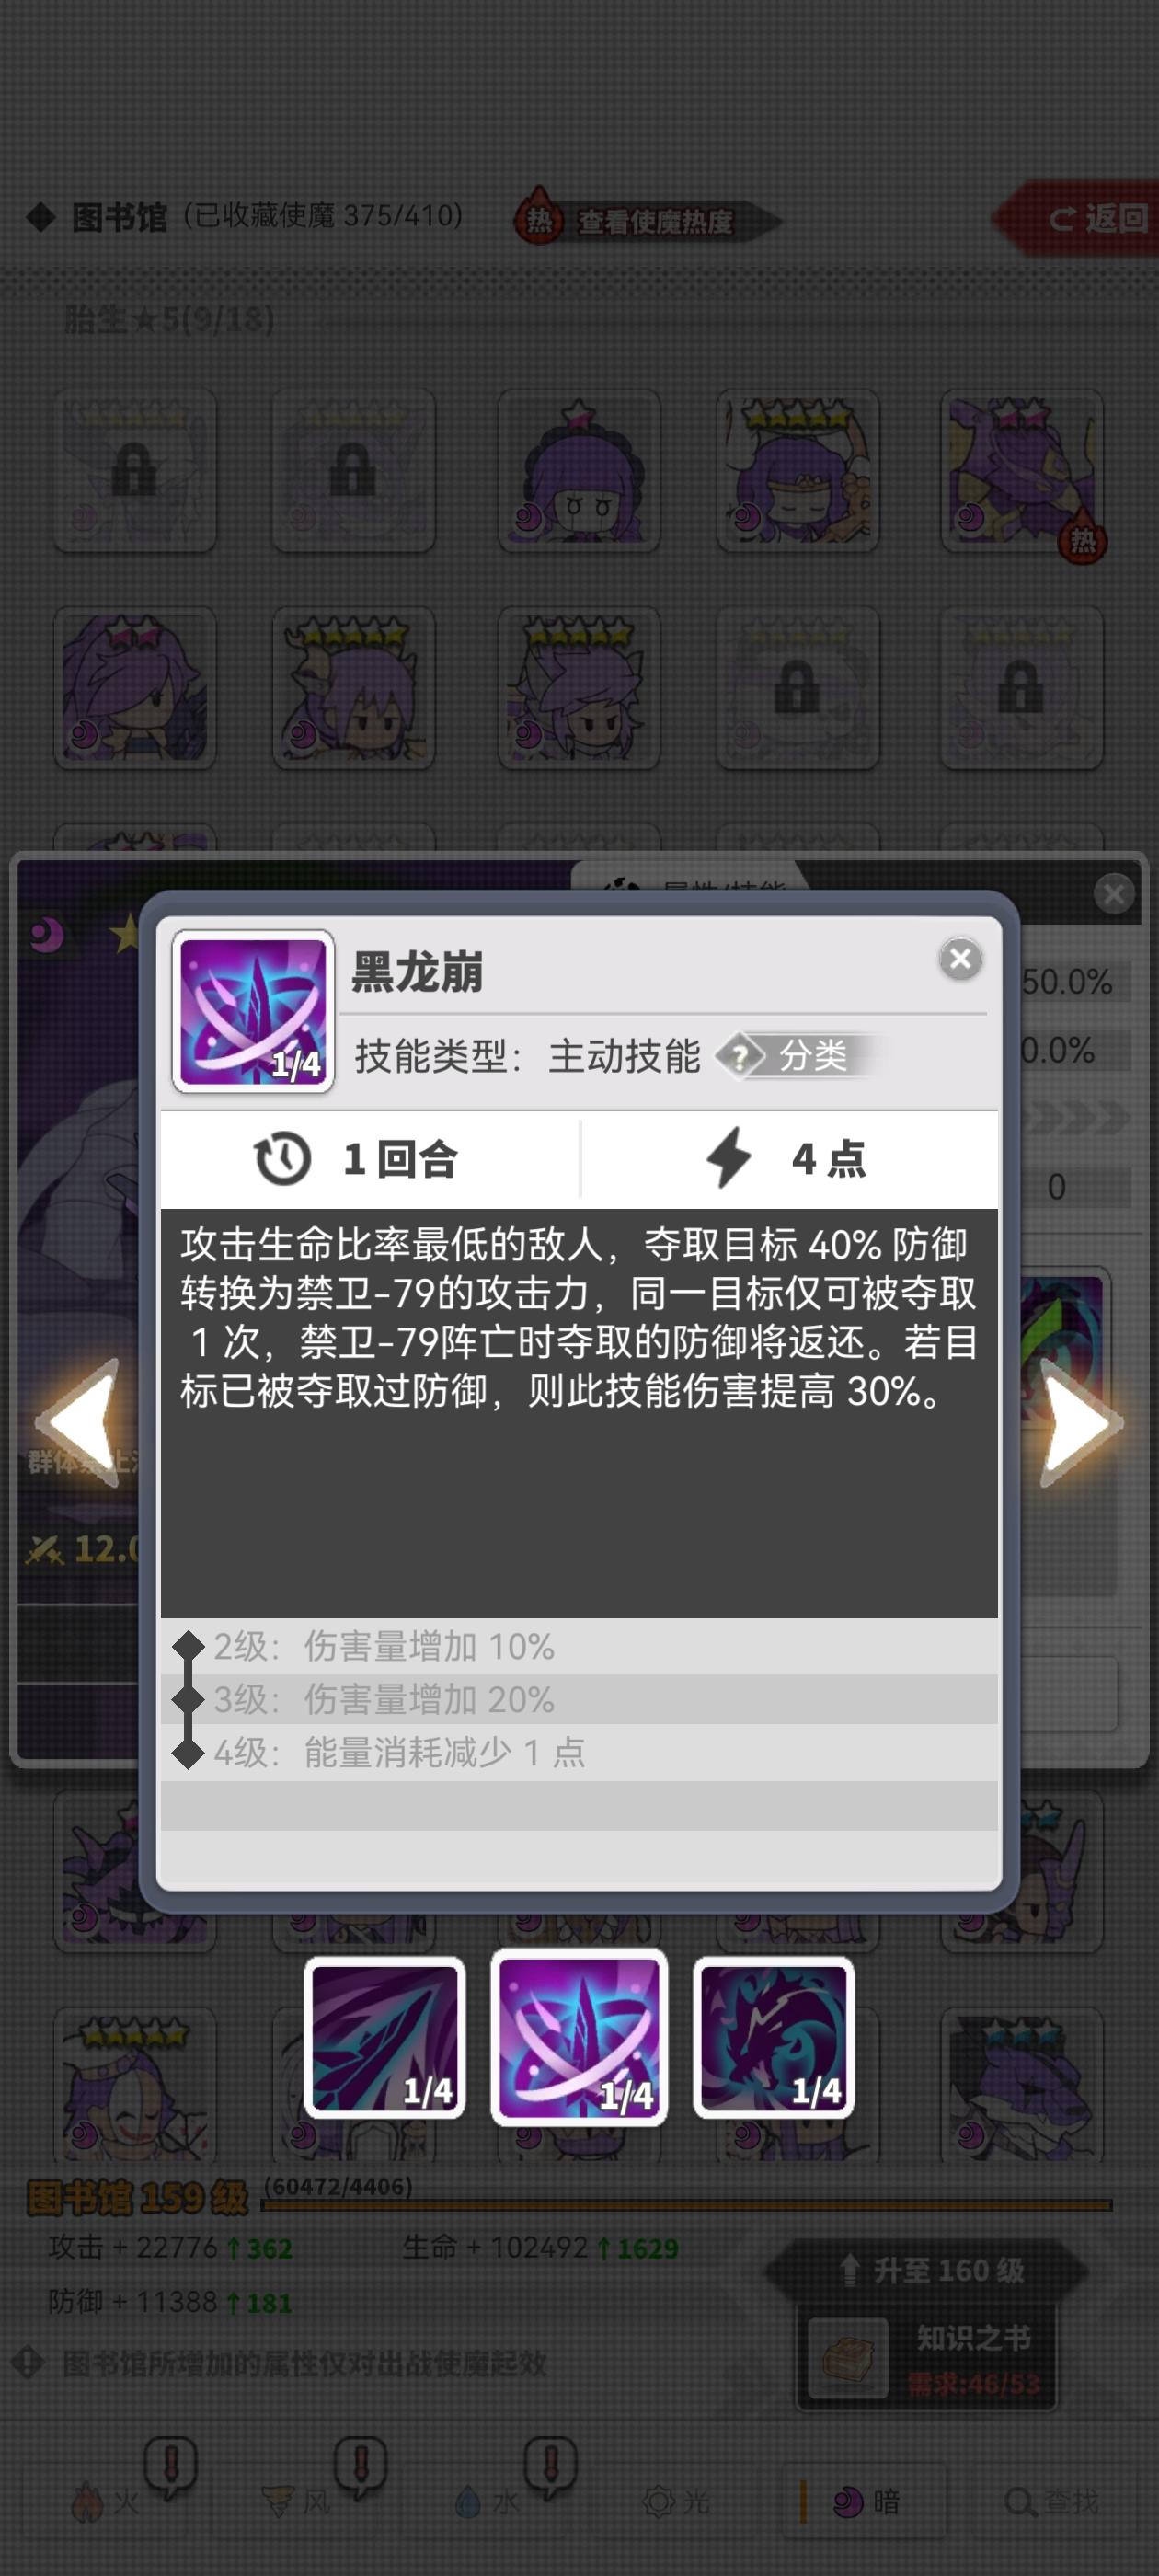
Task: Switch to the 暗 dark element tab
Action: (867, 2502)
